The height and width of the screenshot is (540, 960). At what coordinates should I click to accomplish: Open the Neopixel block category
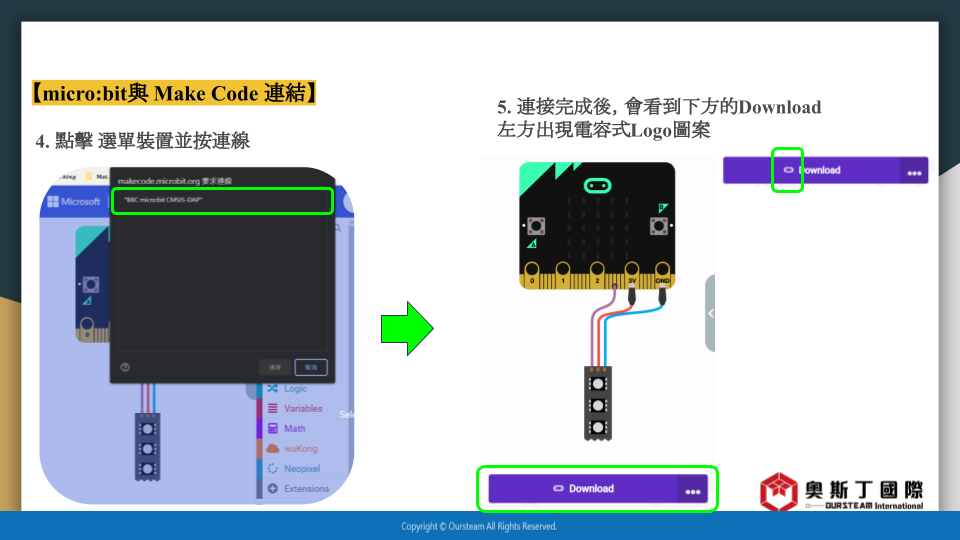300,469
